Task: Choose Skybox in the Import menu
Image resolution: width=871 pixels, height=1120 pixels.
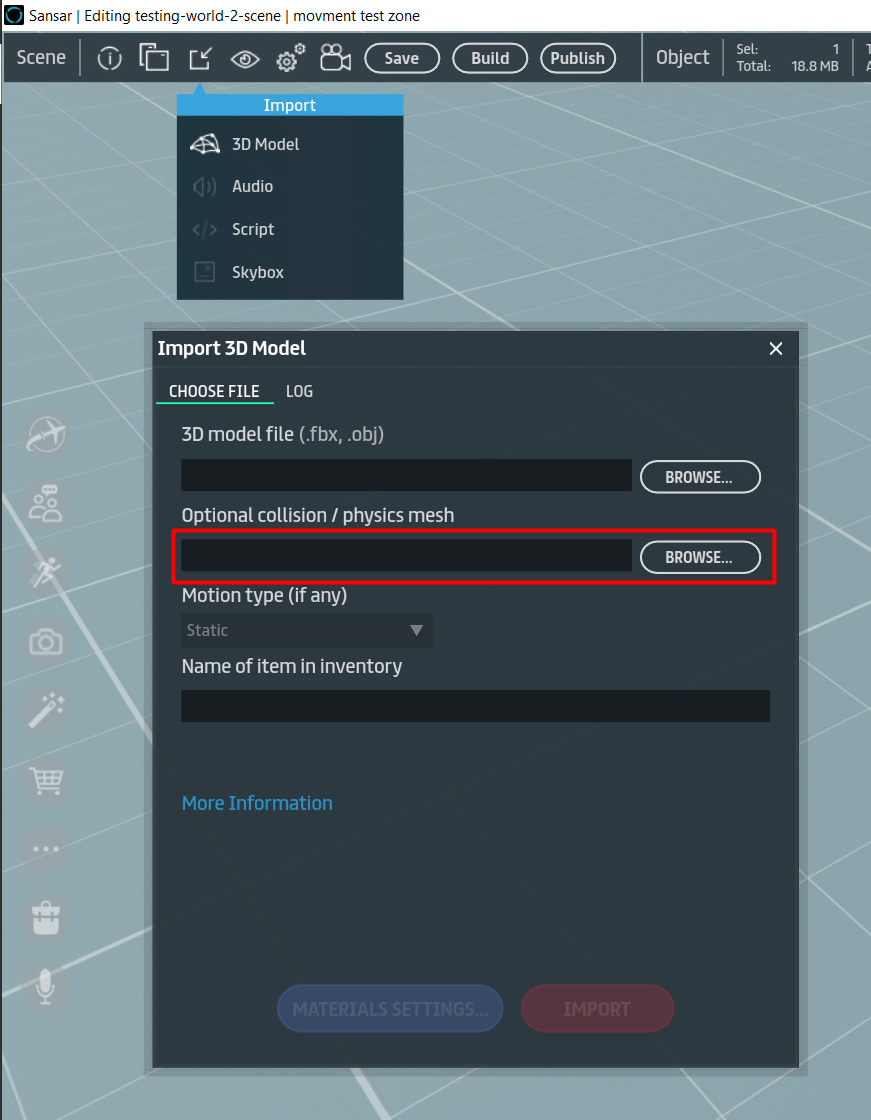Action: (257, 272)
